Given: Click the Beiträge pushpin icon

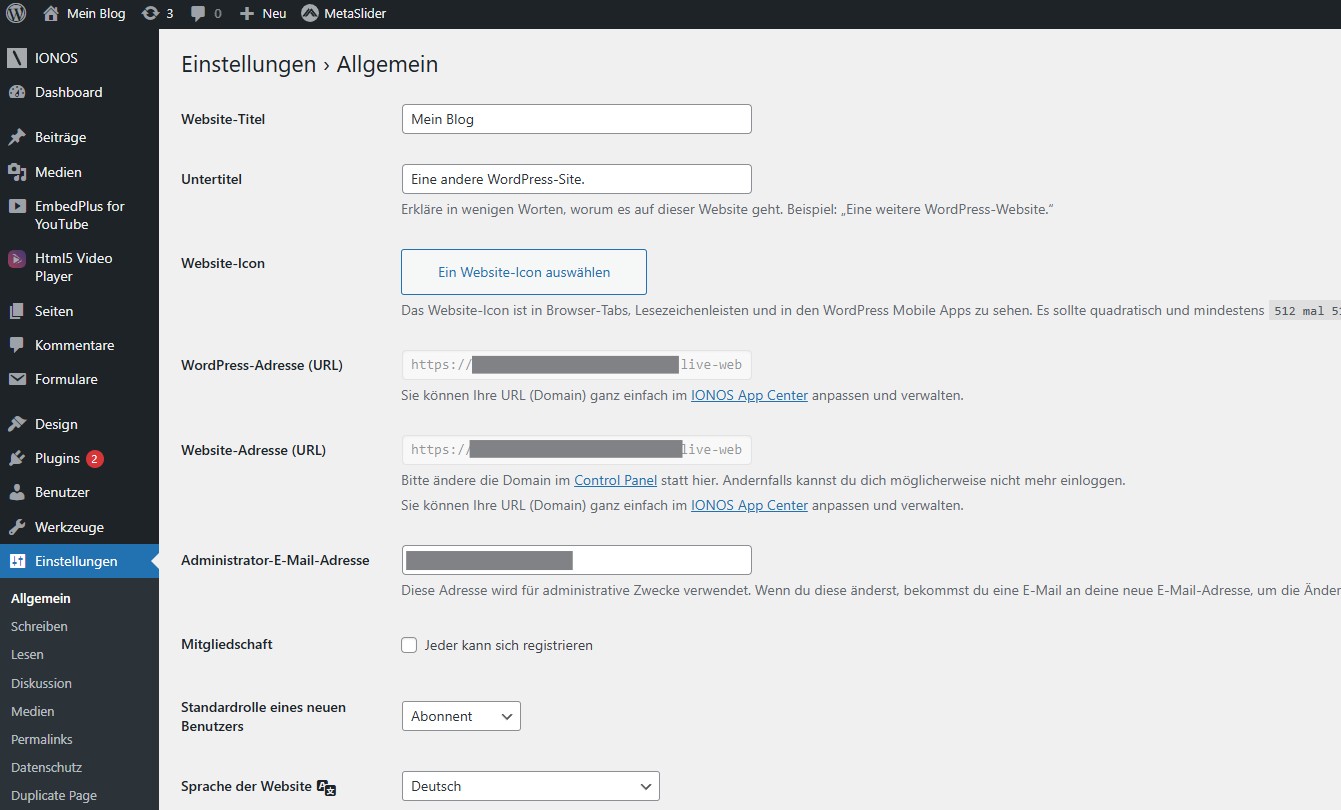Looking at the screenshot, I should (x=17, y=137).
